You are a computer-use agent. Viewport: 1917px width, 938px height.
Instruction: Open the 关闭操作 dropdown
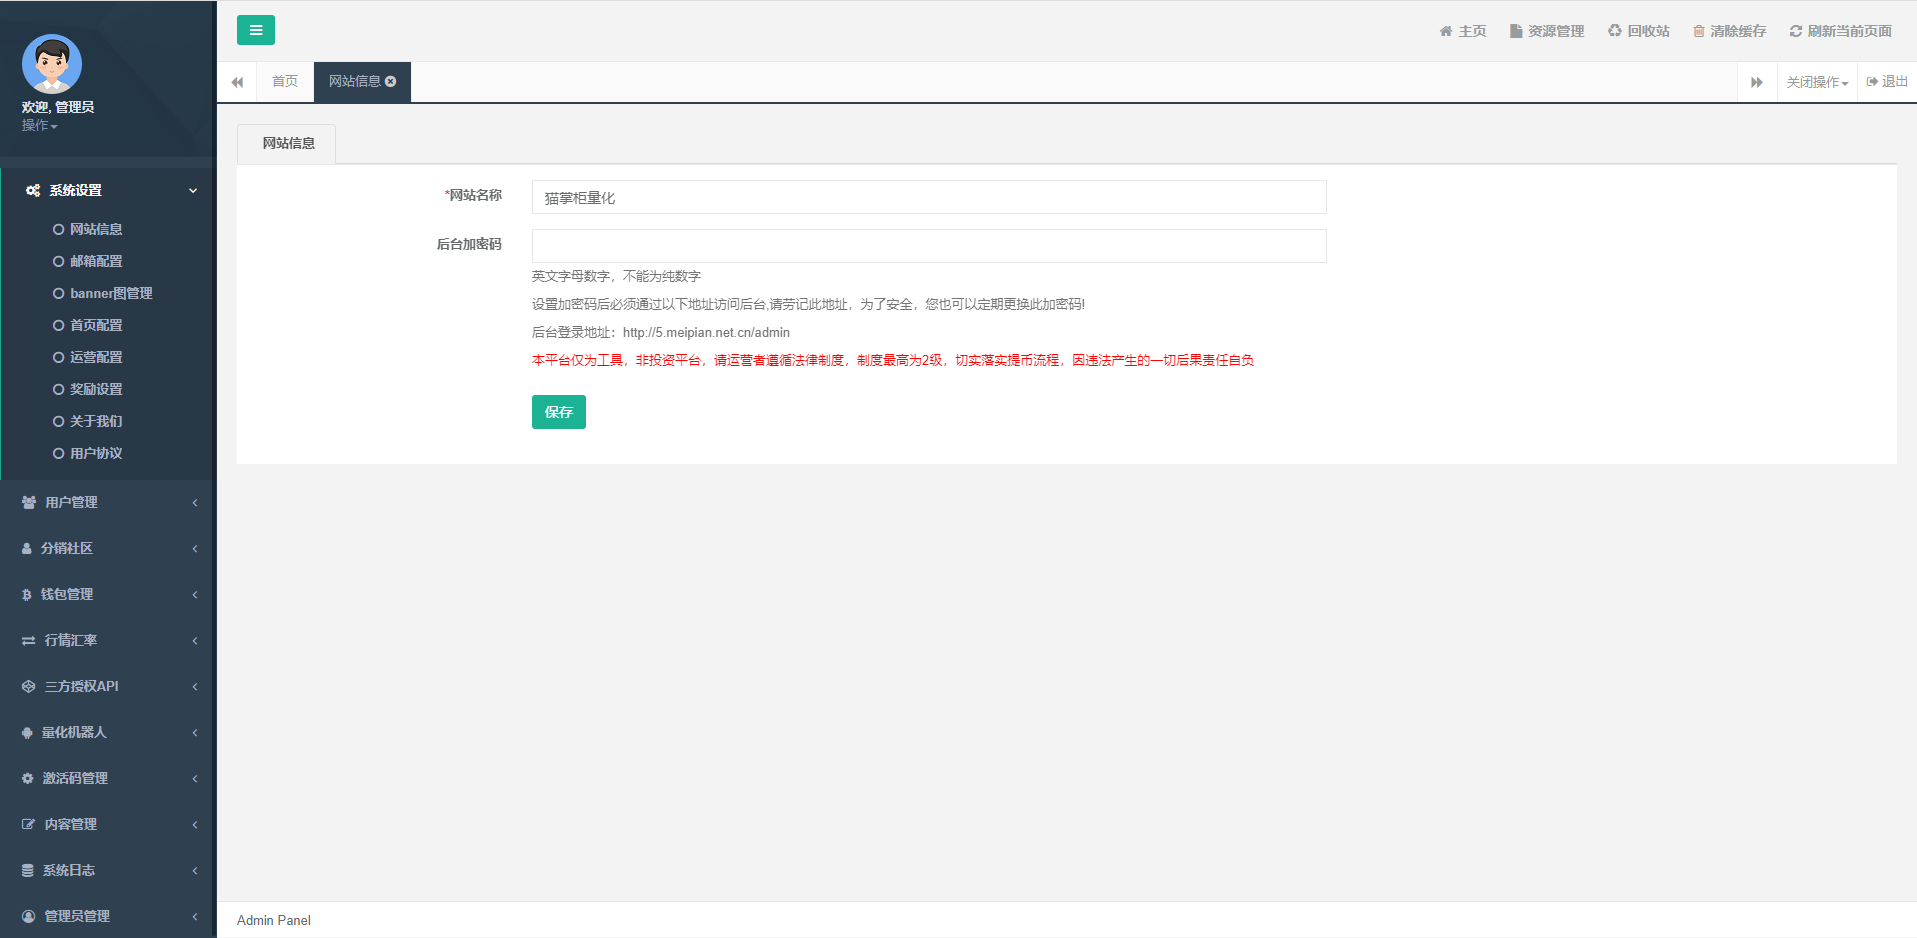tap(1817, 82)
